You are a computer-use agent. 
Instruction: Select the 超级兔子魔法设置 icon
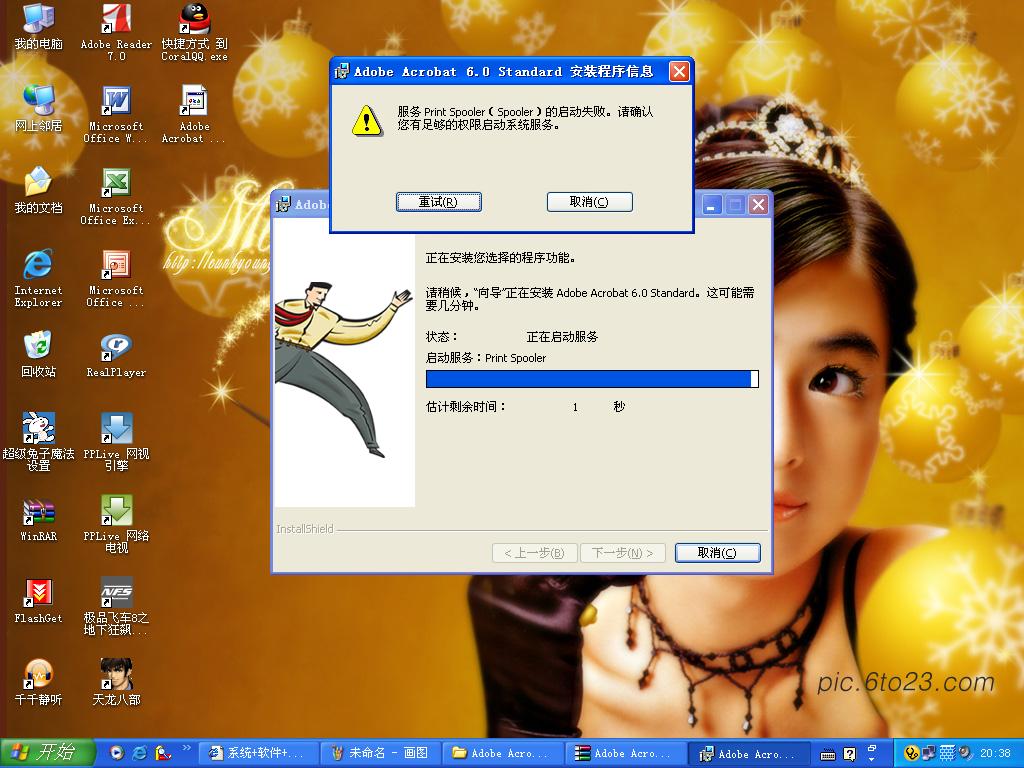39,442
